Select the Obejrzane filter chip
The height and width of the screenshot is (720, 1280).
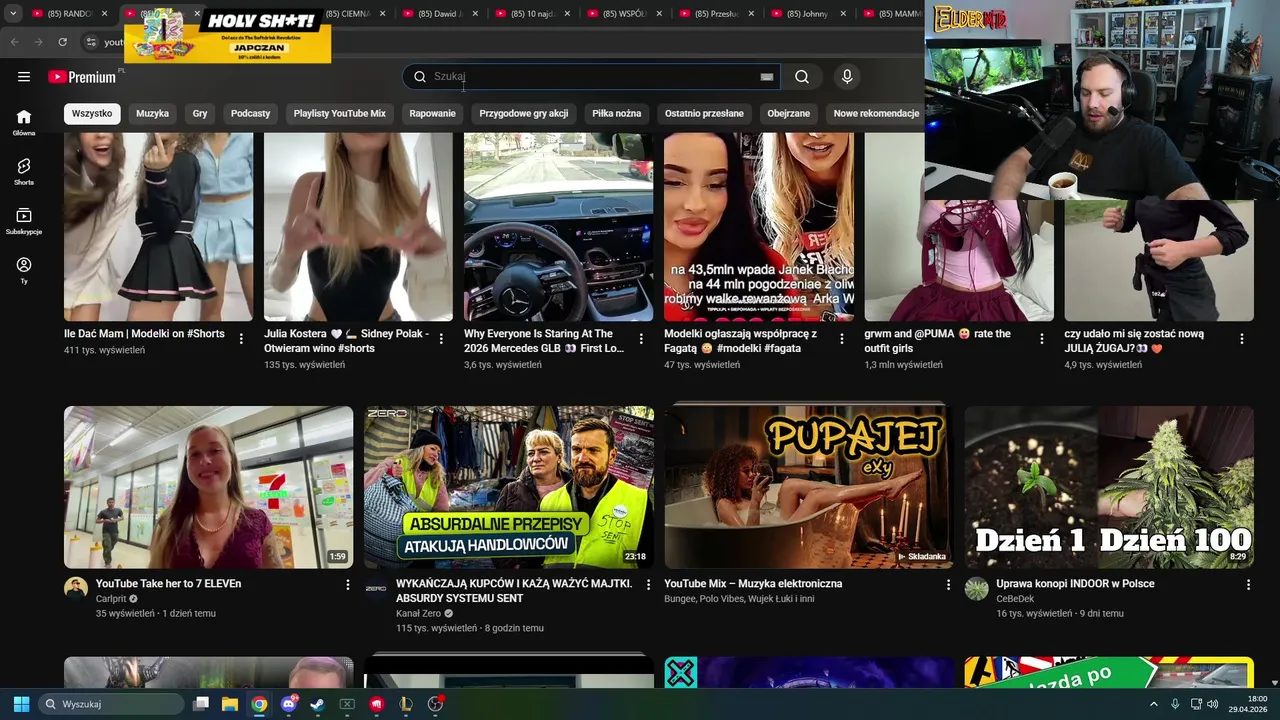[x=788, y=113]
